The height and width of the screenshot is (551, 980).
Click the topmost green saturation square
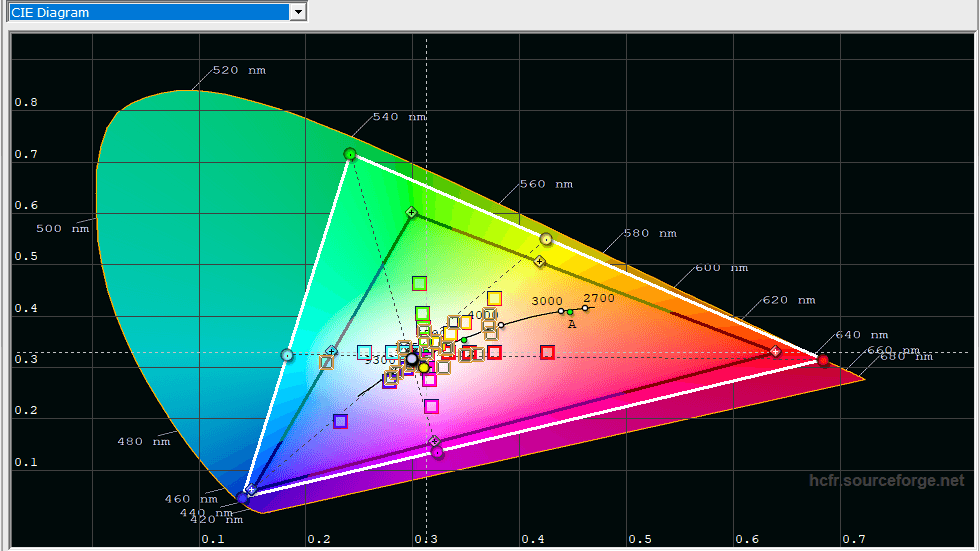(420, 283)
